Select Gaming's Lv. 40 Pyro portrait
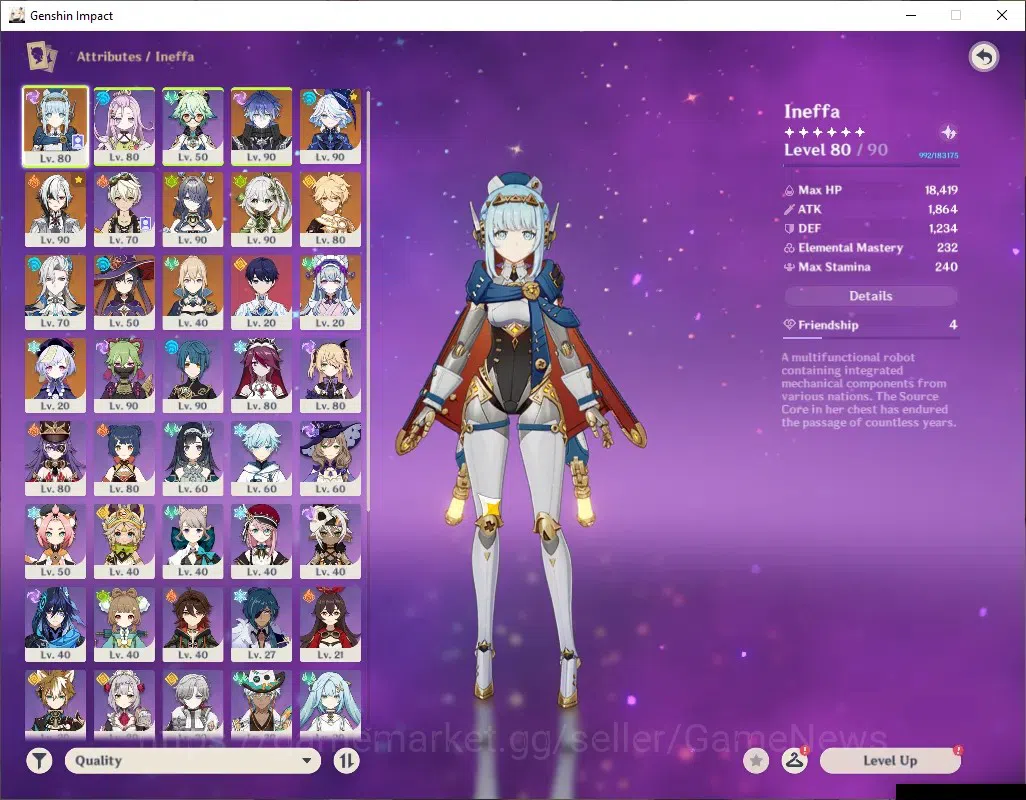The height and width of the screenshot is (800, 1026). [x=193, y=625]
